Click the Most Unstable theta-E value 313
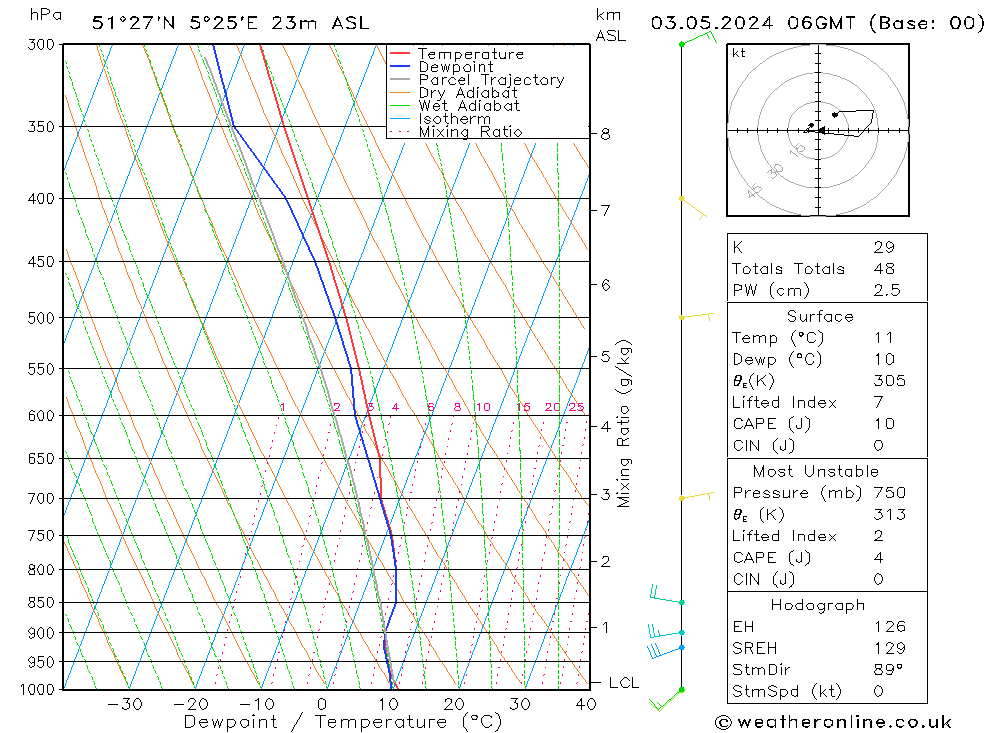The image size is (1000, 733). coord(890,515)
